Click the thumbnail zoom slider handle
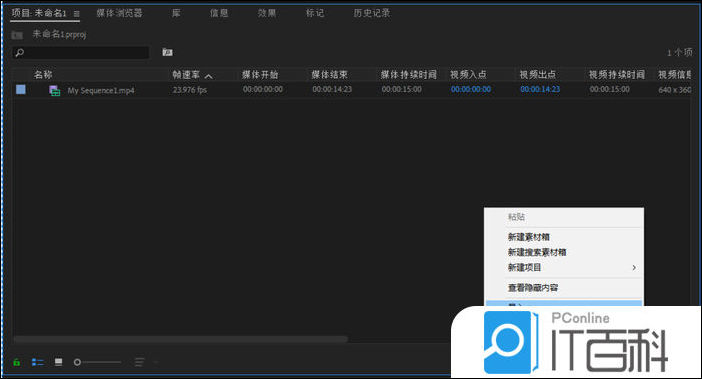Image resolution: width=702 pixels, height=379 pixels. pos(77,362)
